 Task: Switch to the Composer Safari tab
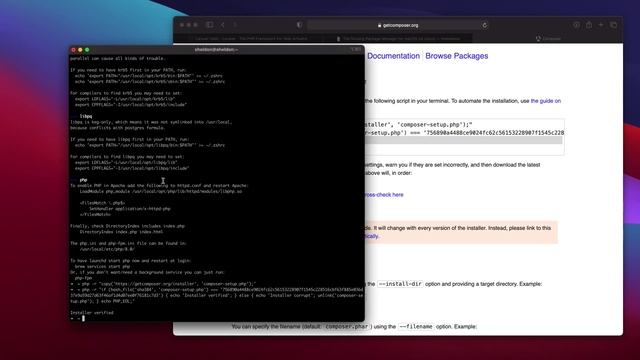tap(548, 39)
